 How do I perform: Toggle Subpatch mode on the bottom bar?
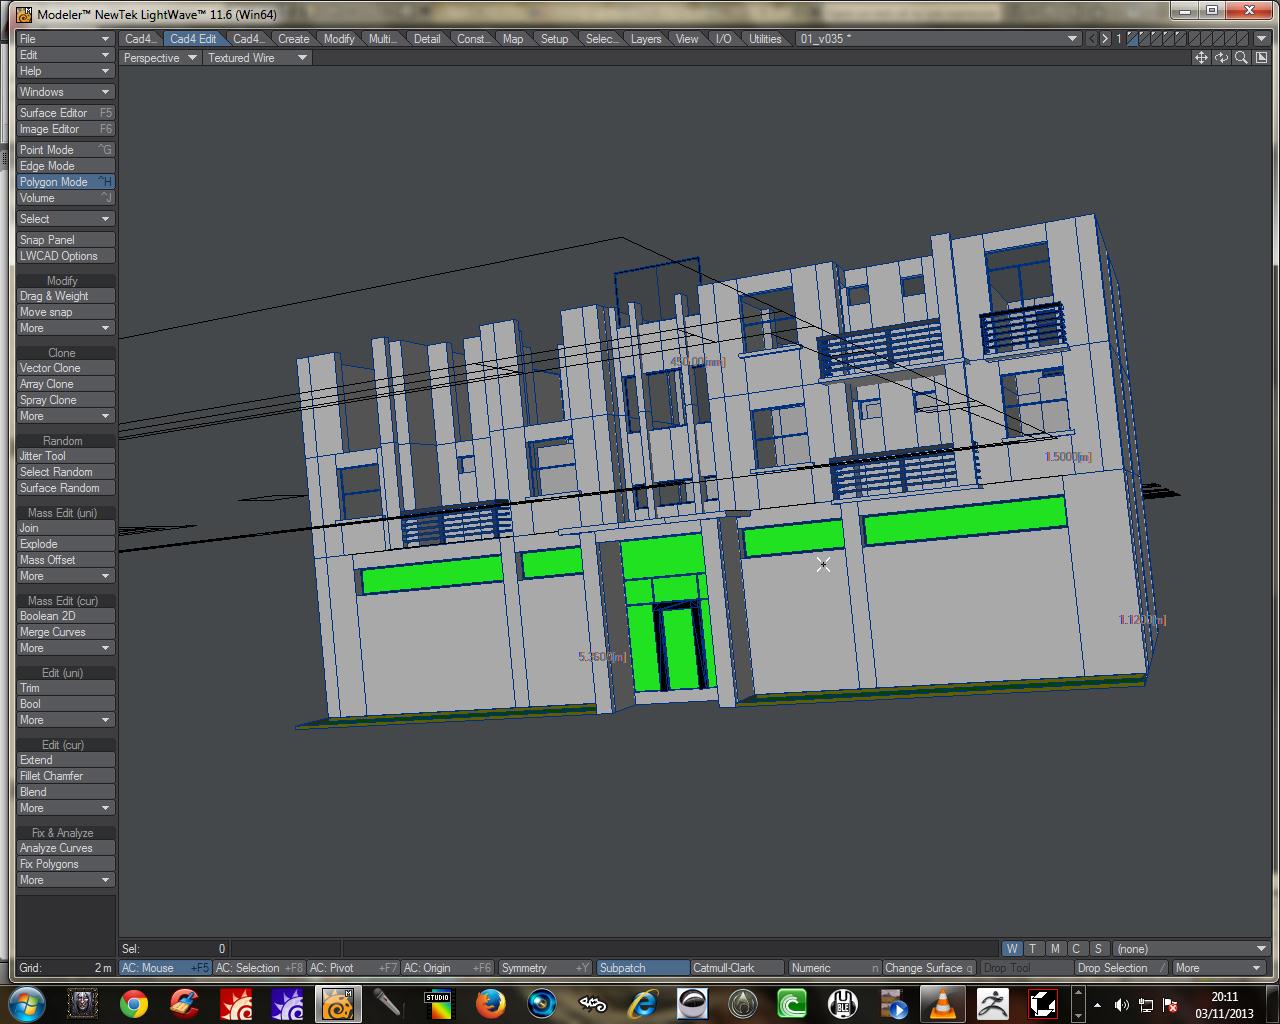(642, 968)
